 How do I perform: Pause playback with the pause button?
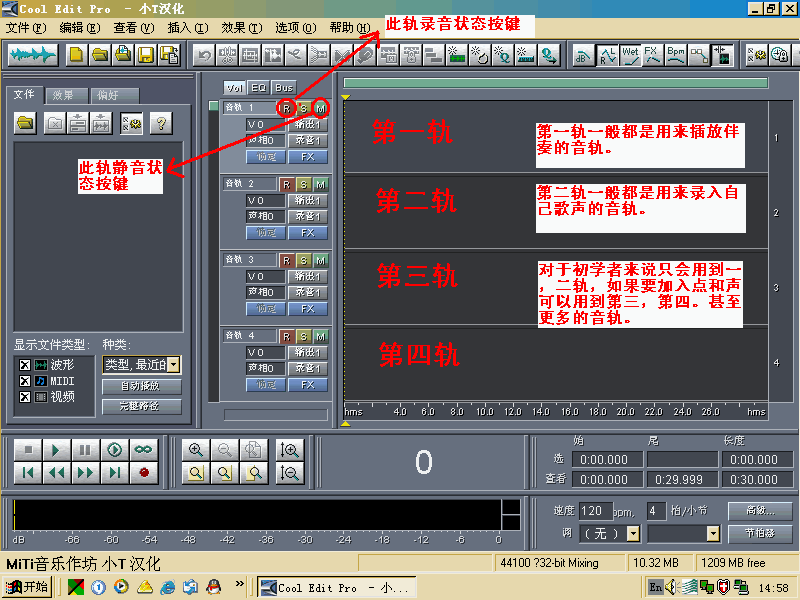point(85,449)
